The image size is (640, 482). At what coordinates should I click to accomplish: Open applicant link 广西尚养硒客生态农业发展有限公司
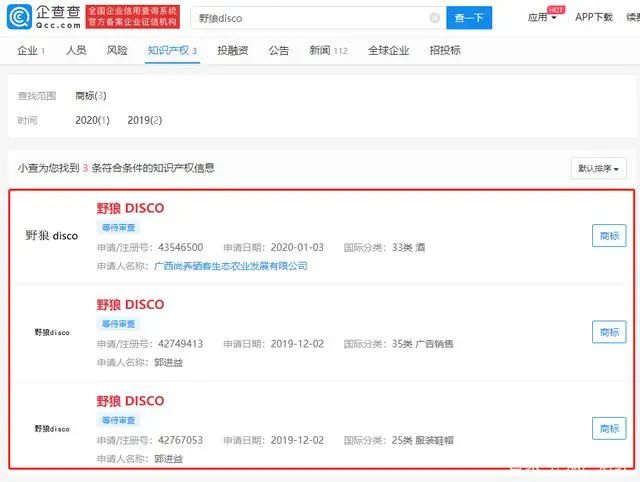[x=231, y=266]
